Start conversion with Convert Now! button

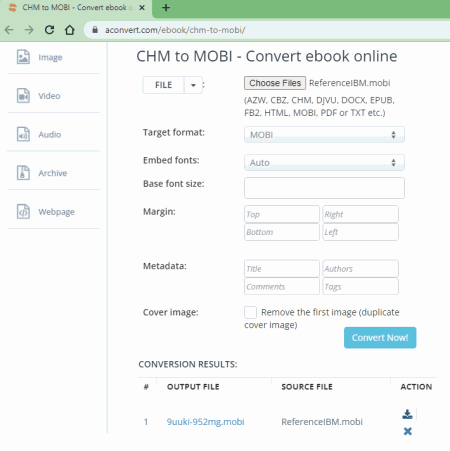380,338
